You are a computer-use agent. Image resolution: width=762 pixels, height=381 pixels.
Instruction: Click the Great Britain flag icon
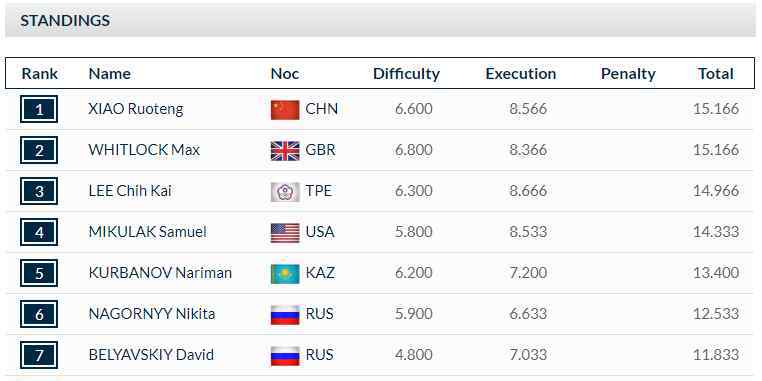click(x=285, y=151)
